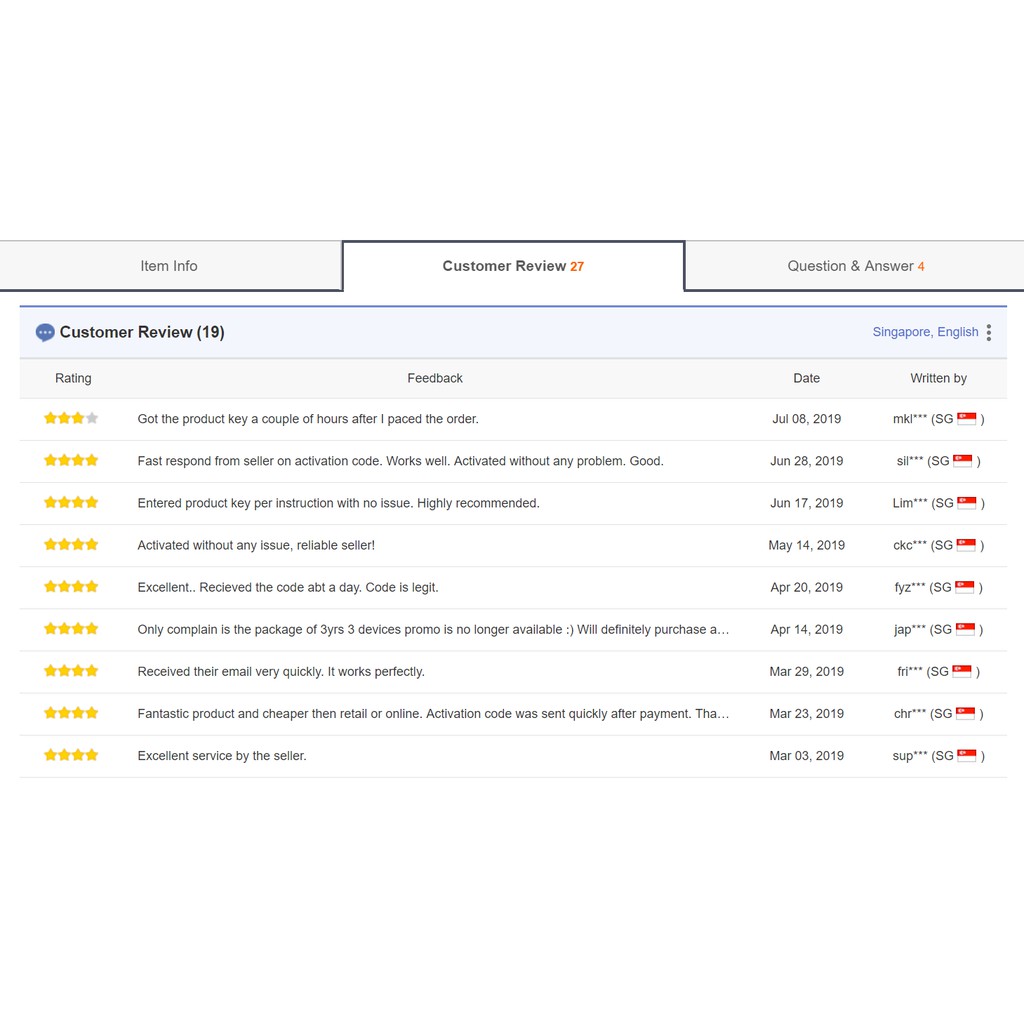1024x1024 pixels.
Task: Click the Rating column header
Action: pos(73,379)
